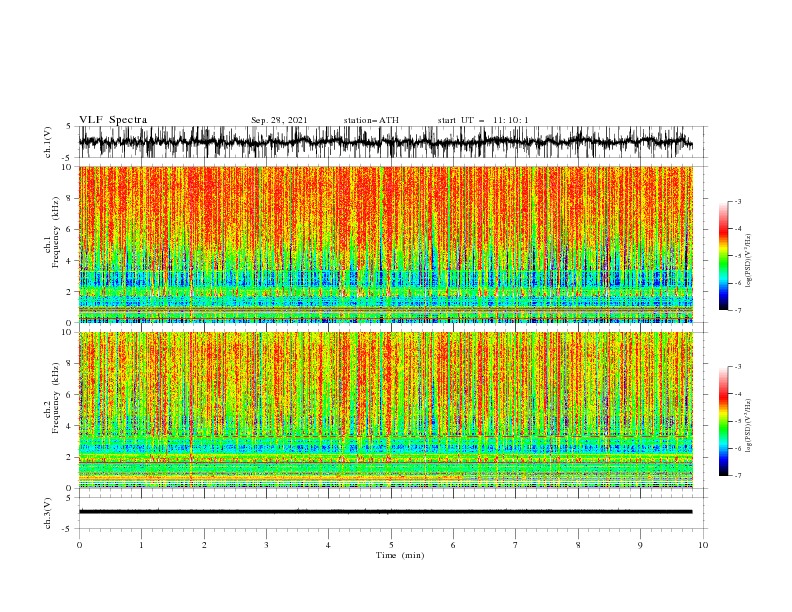Click the log(PSD) label beside ch.2 colorbar
The height and width of the screenshot is (612, 792).
pyautogui.click(x=748, y=426)
